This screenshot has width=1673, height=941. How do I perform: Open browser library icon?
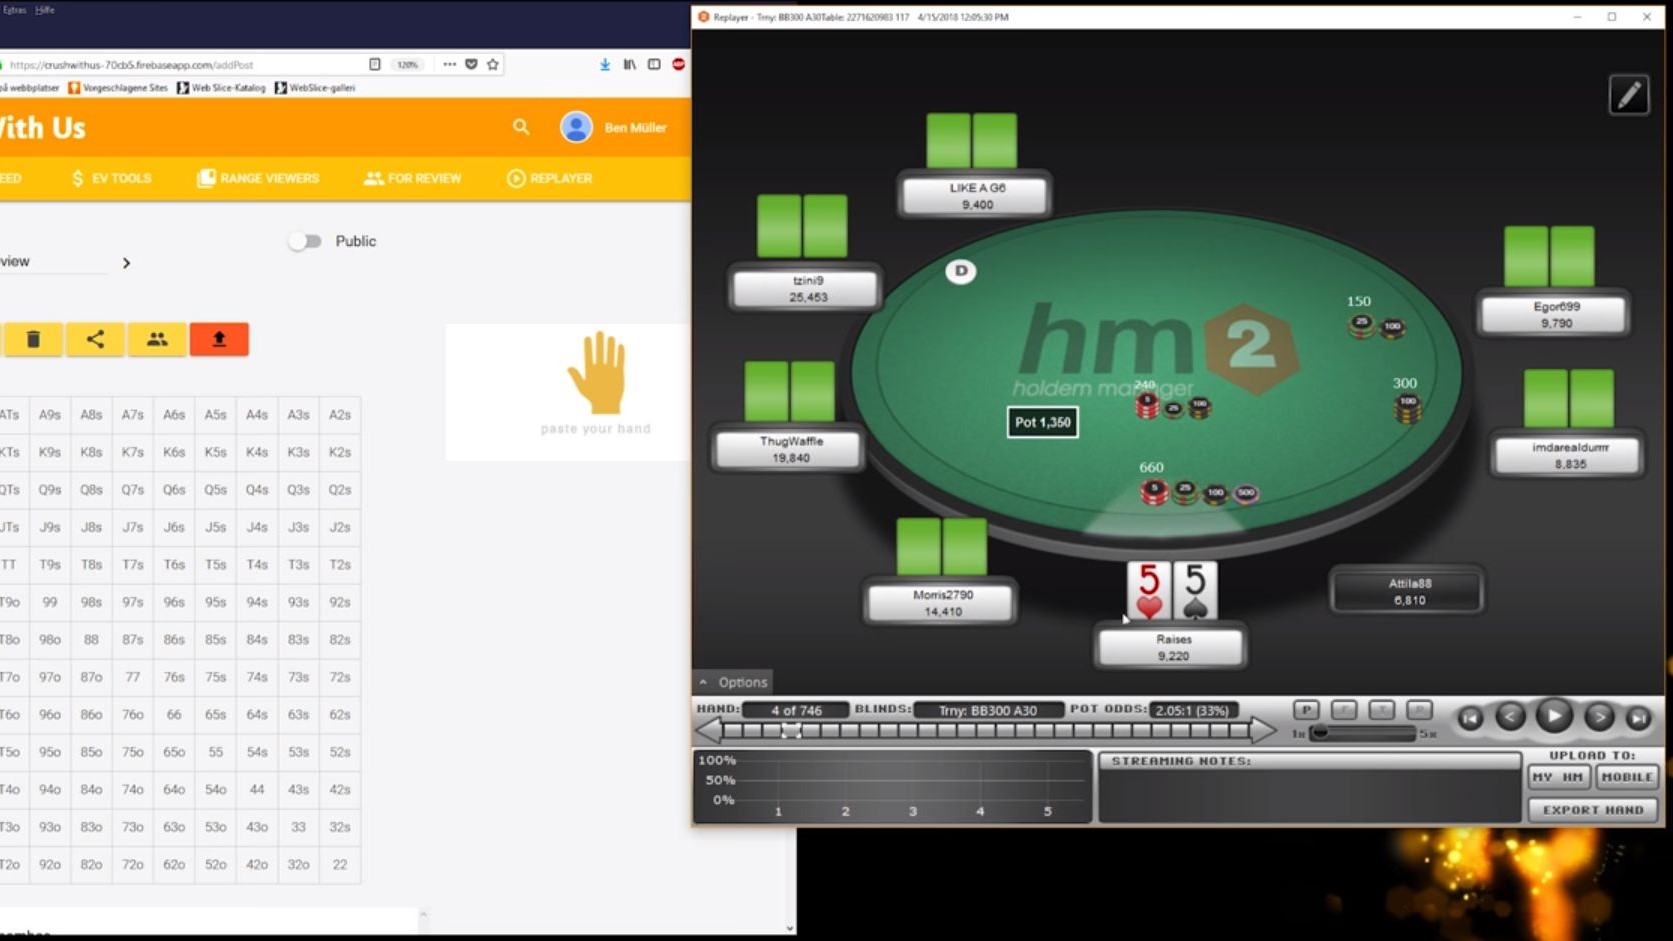click(629, 64)
